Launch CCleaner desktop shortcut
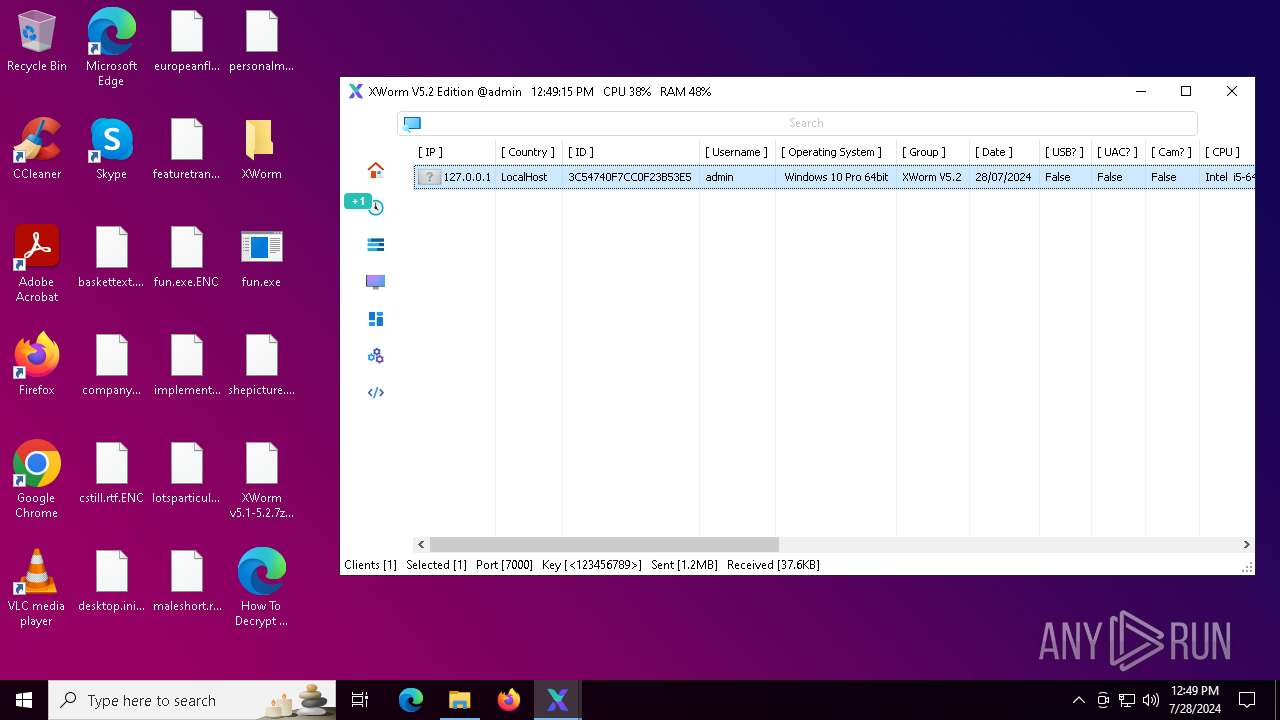 click(37, 150)
